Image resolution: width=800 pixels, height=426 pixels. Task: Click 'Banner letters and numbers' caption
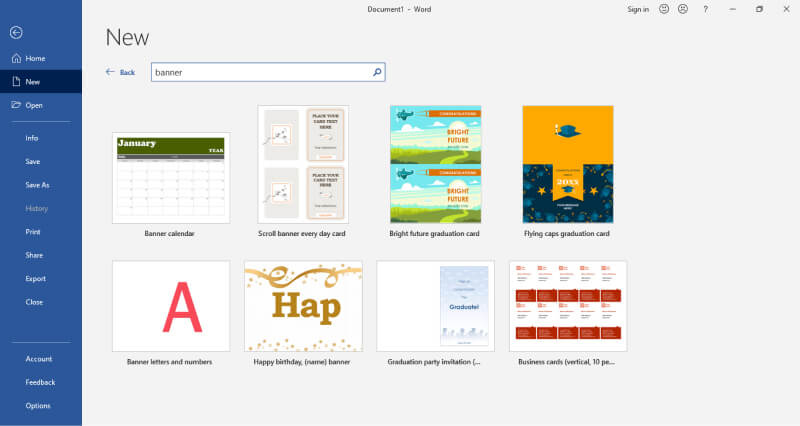pos(169,362)
